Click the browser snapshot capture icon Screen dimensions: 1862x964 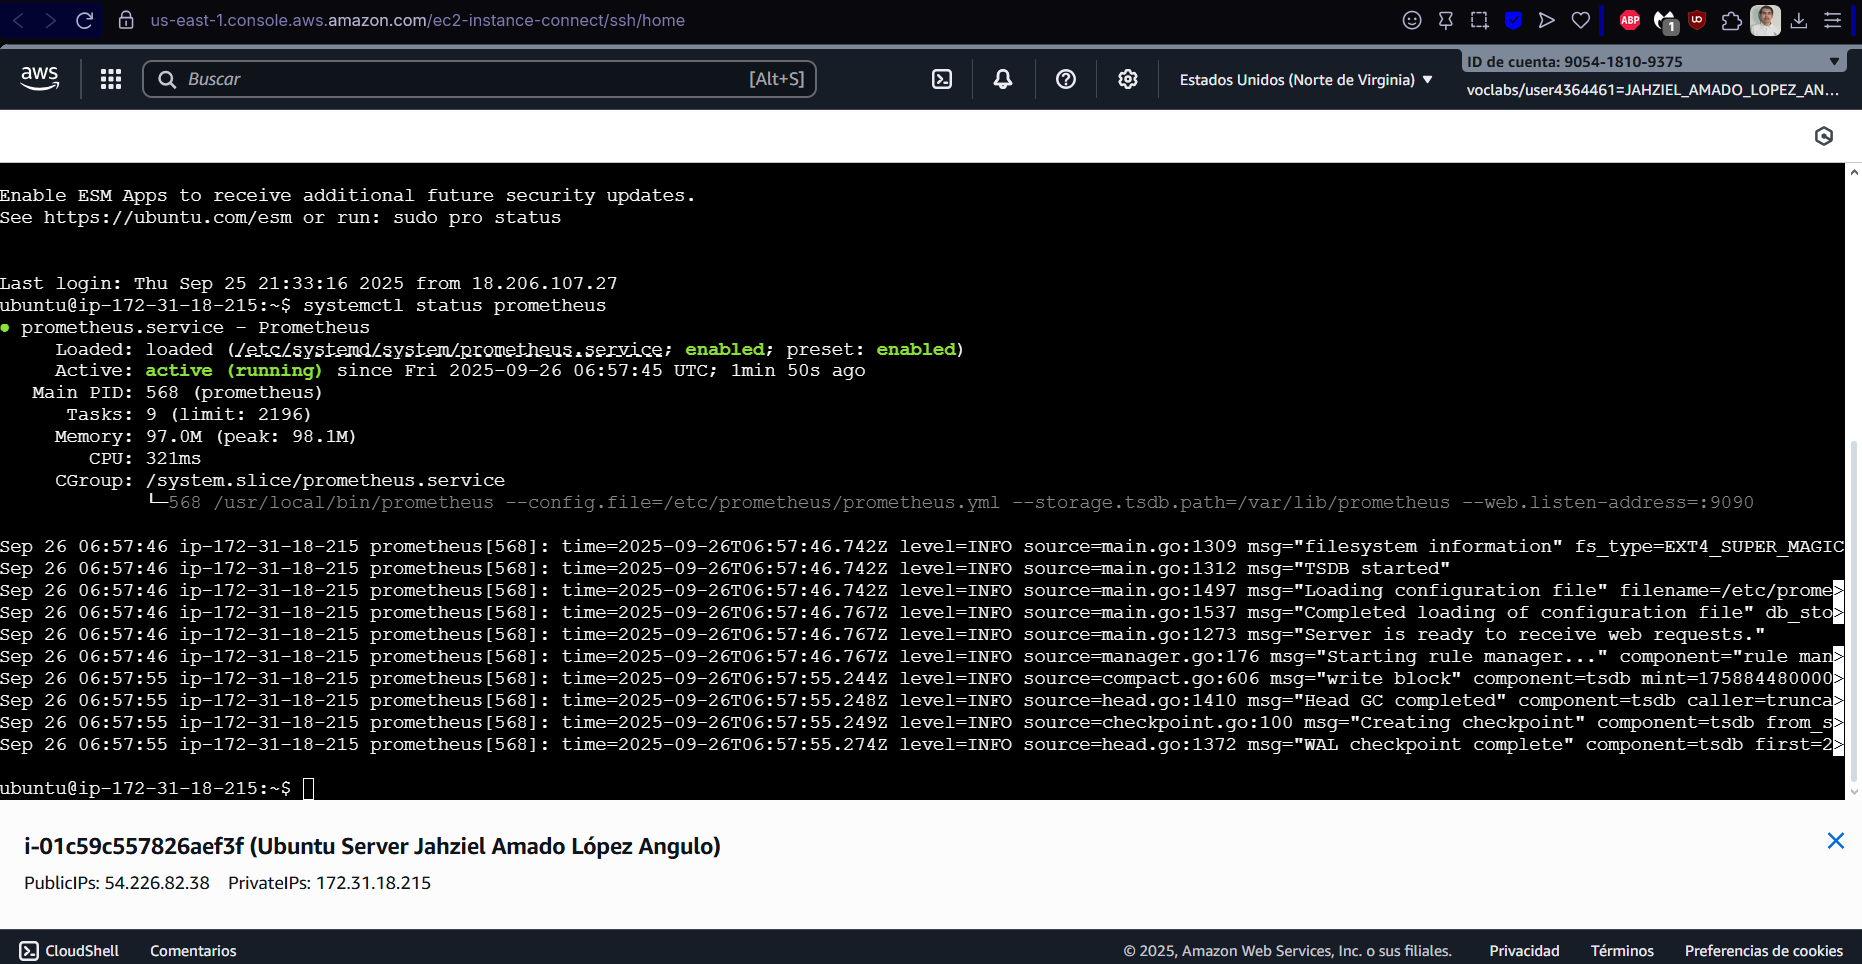[1480, 20]
